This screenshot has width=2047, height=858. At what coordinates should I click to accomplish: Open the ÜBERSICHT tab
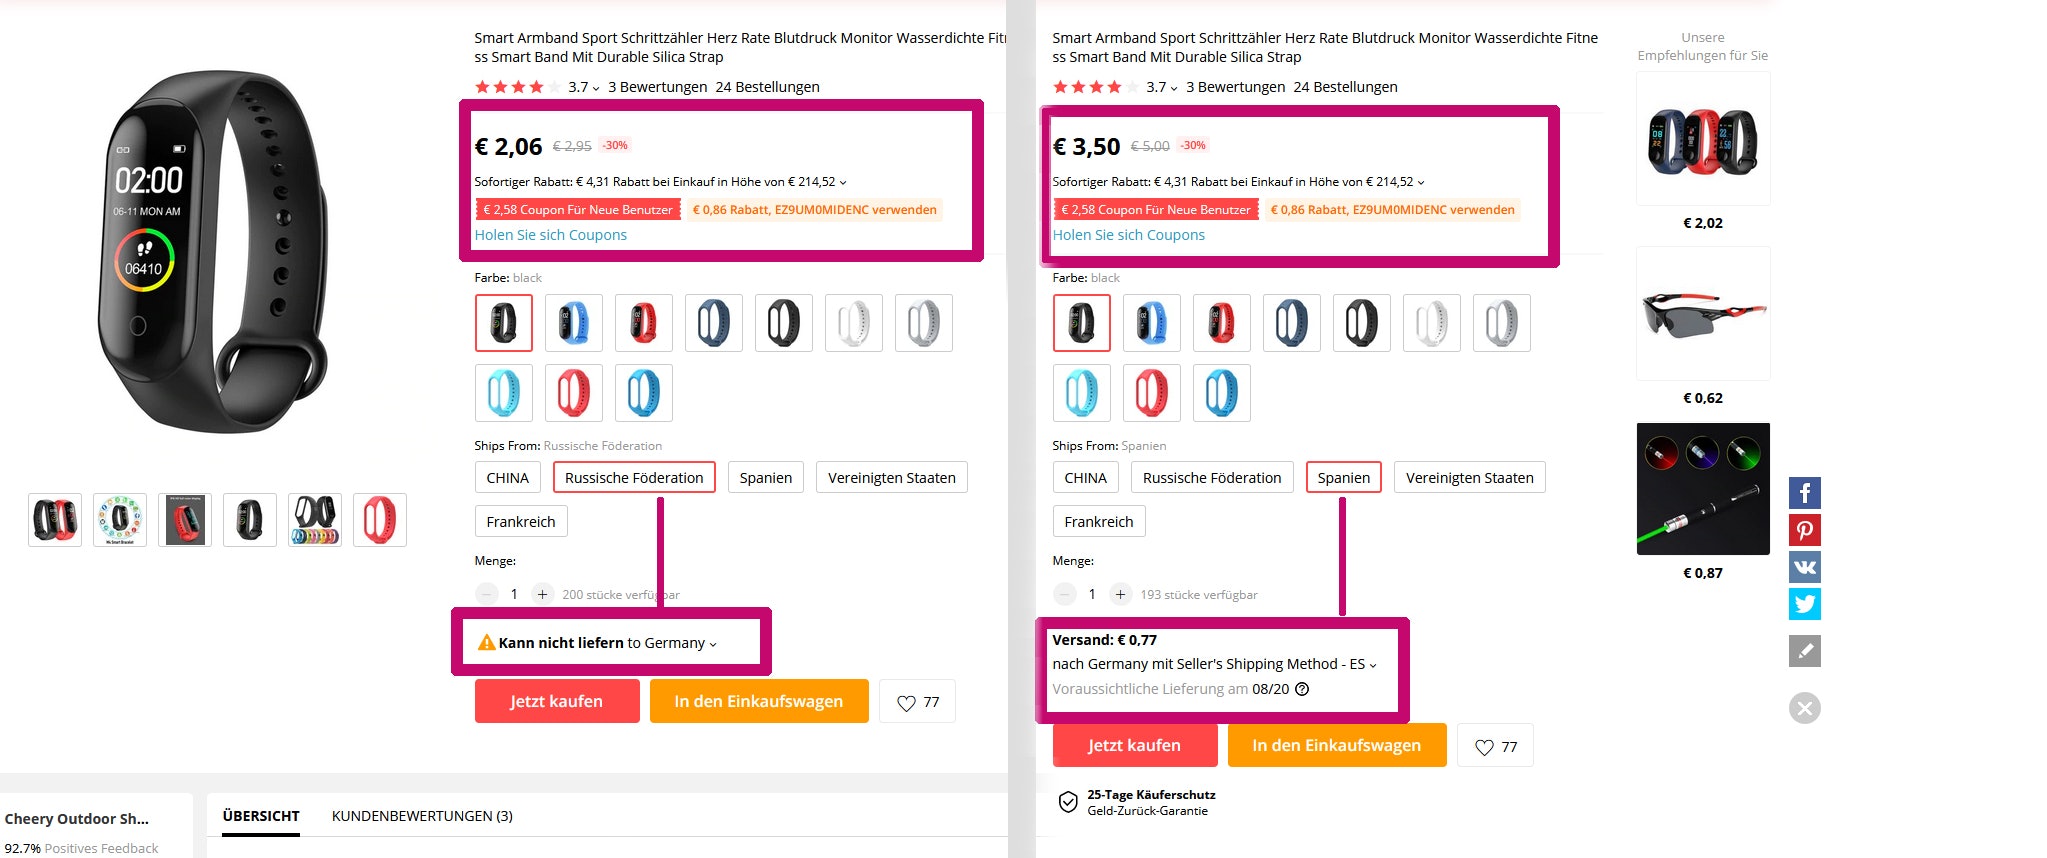(x=260, y=815)
